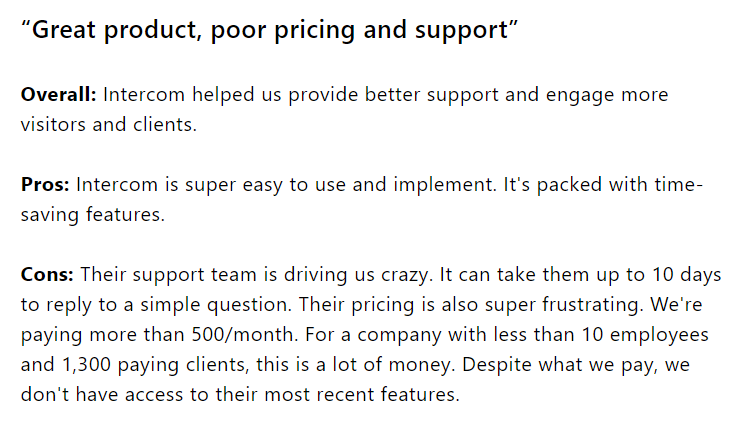Click the bold "Cons:" label

pos(47,275)
